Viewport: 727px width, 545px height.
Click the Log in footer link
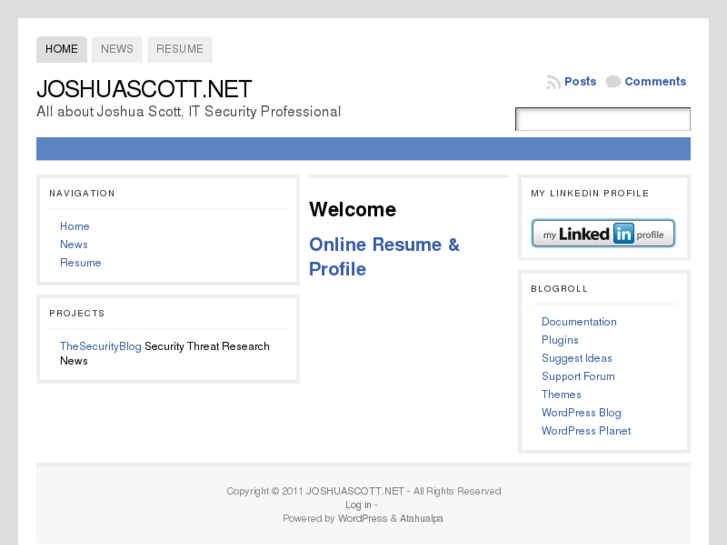(358, 505)
